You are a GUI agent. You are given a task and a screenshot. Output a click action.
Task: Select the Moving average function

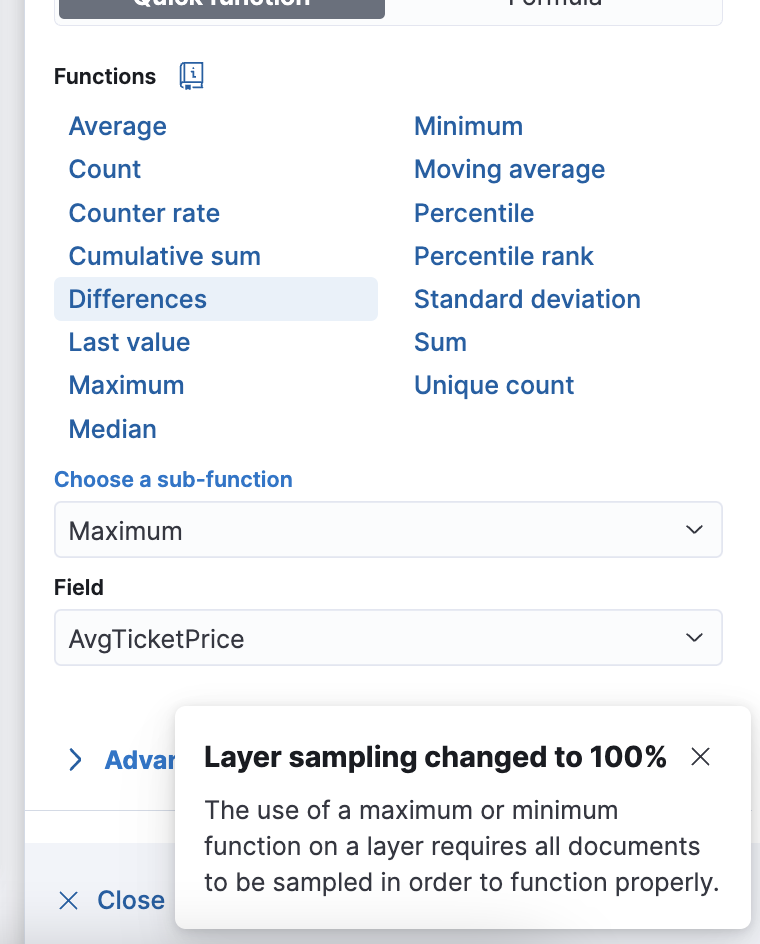509,170
